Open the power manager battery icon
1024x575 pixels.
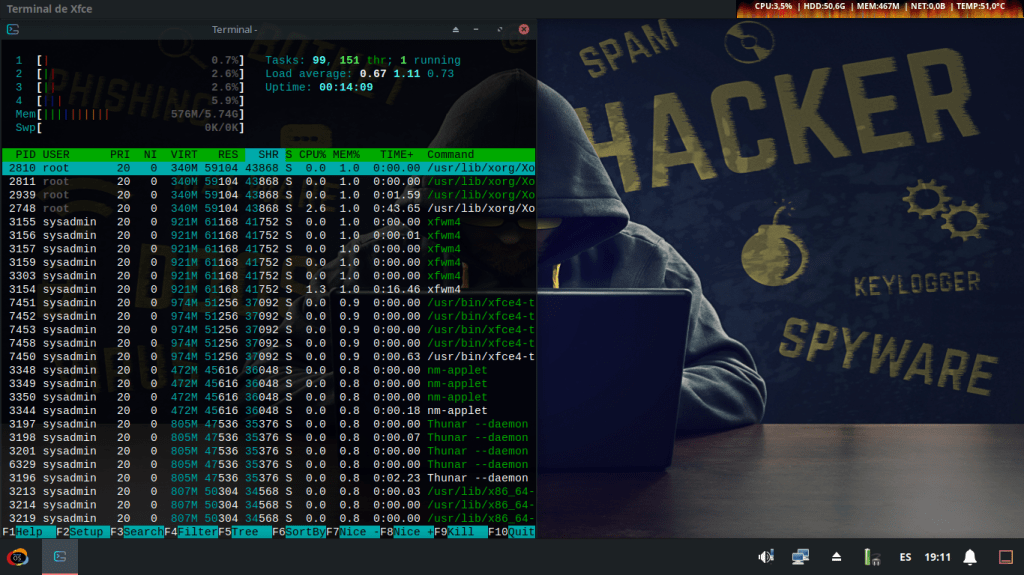[871, 557]
